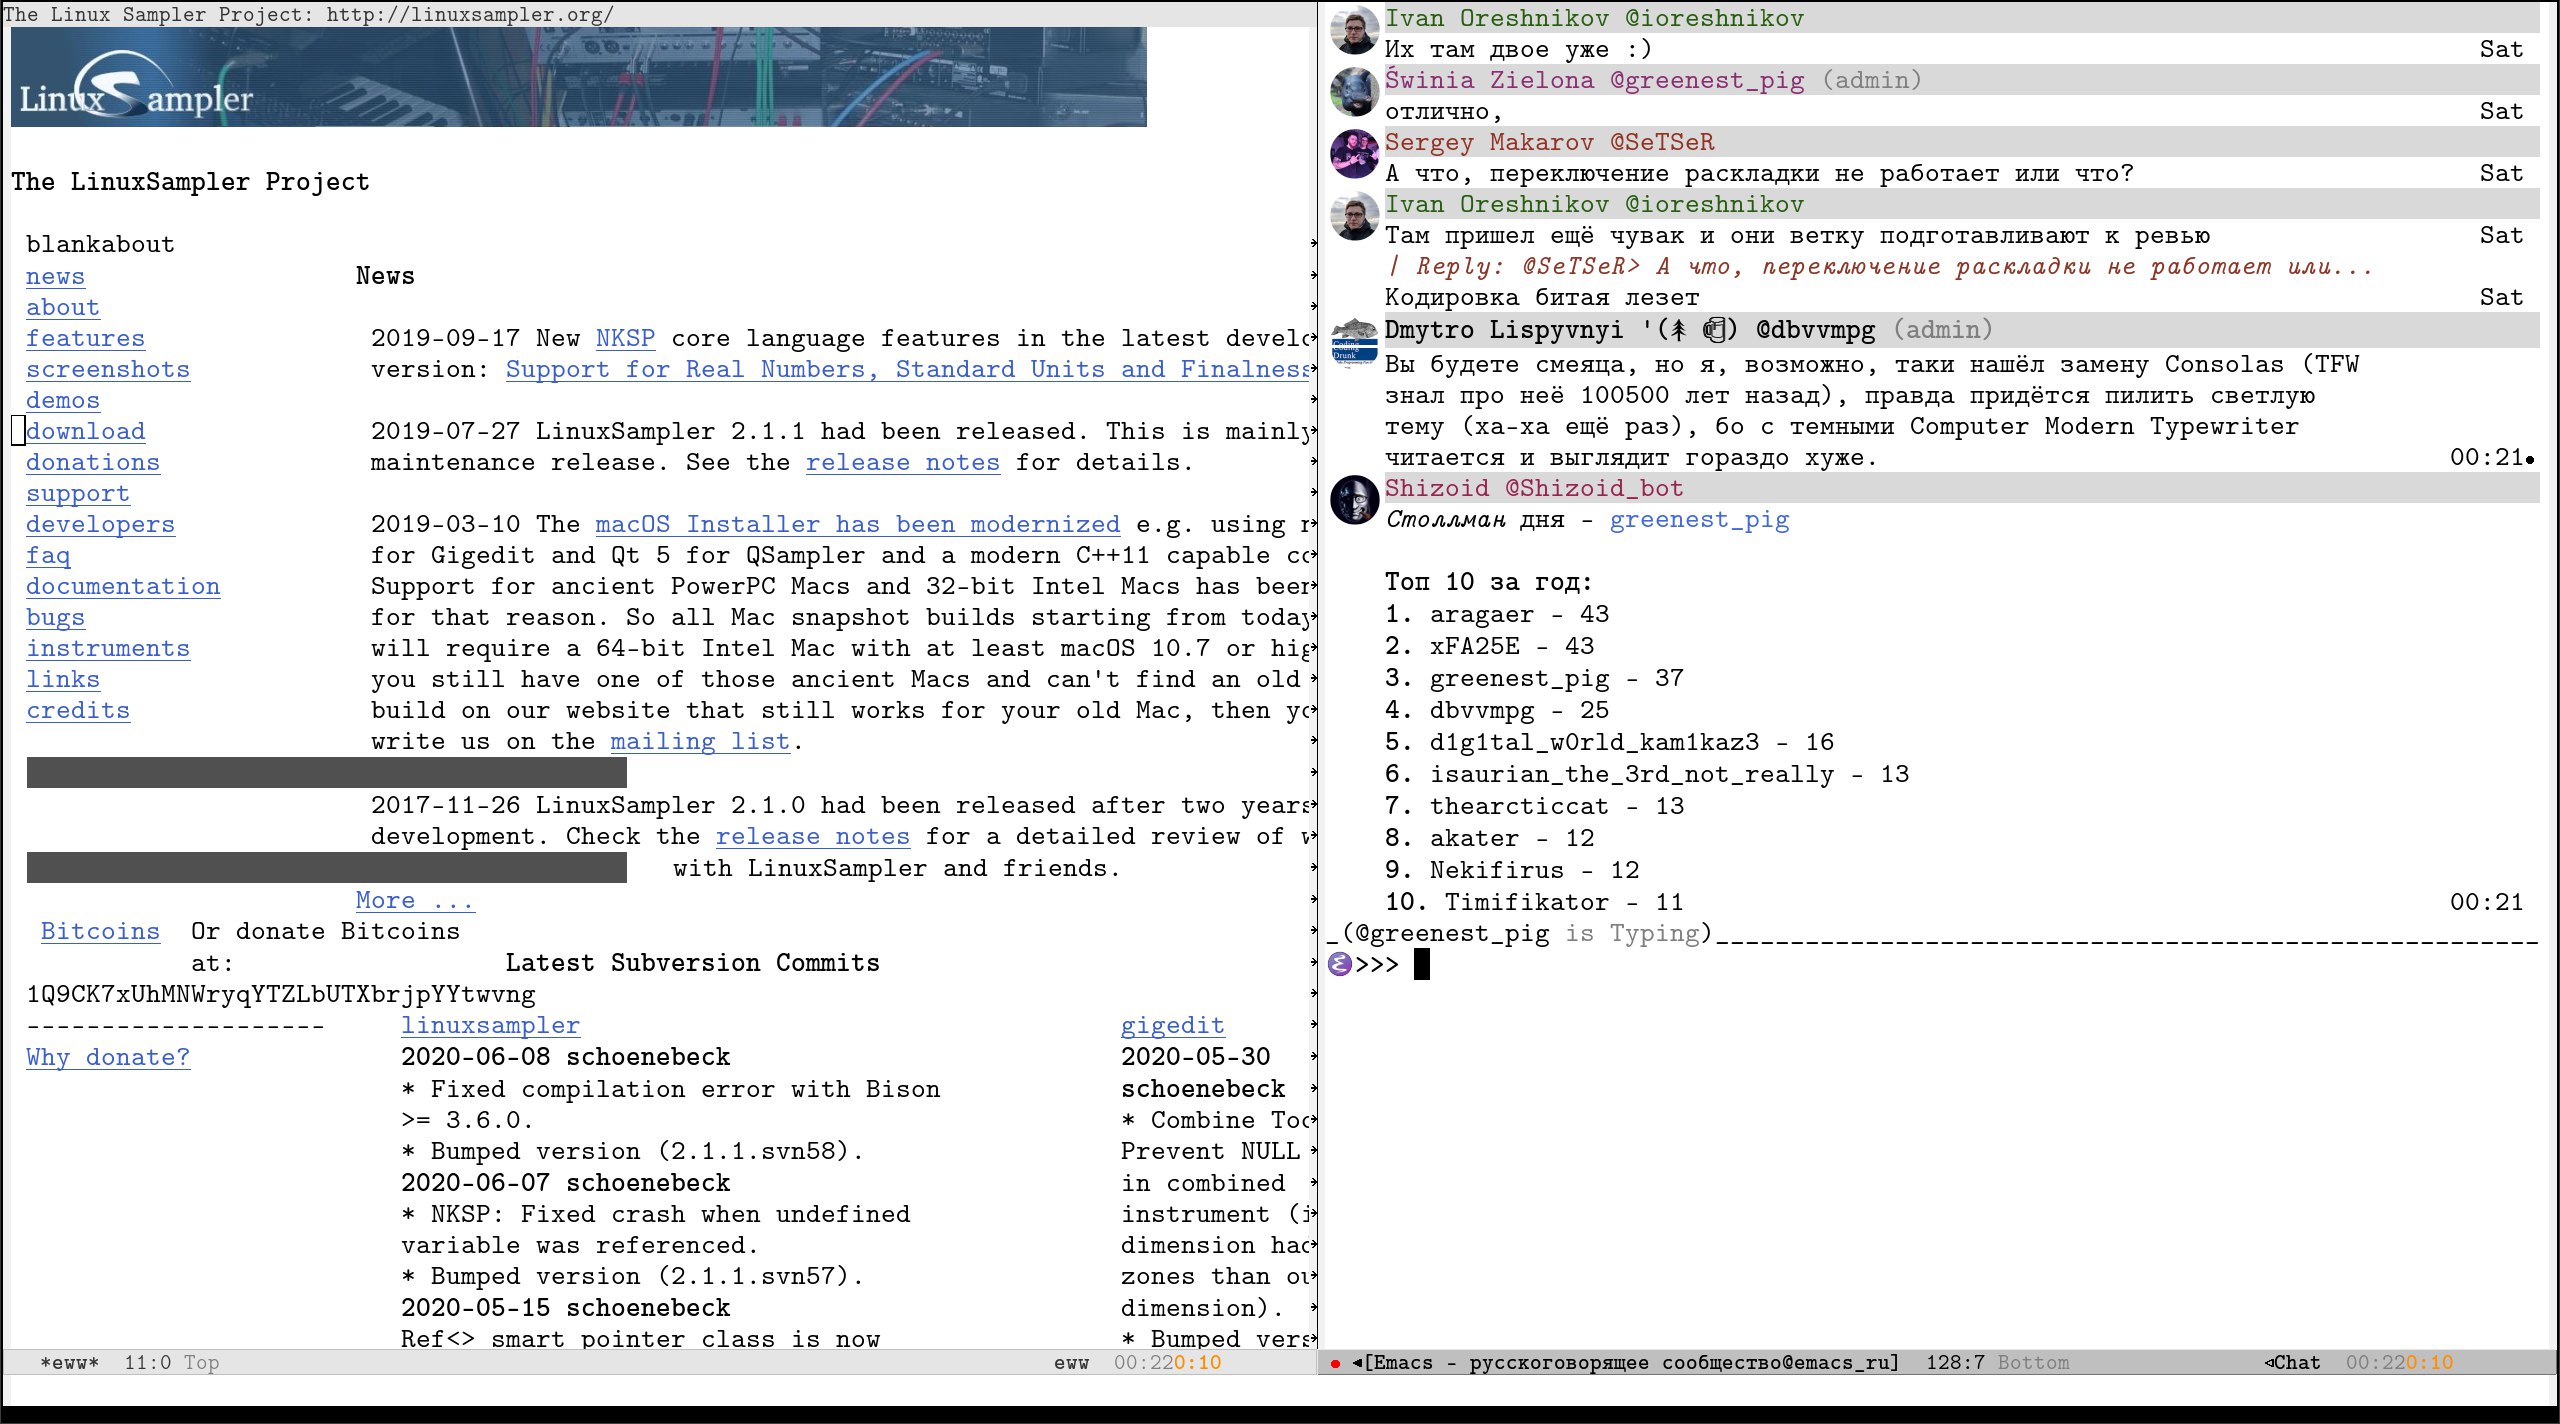Screen dimensions: 2560x1424
Task: Click 'xFA25E - 43' list entry
Action: tap(1512, 646)
